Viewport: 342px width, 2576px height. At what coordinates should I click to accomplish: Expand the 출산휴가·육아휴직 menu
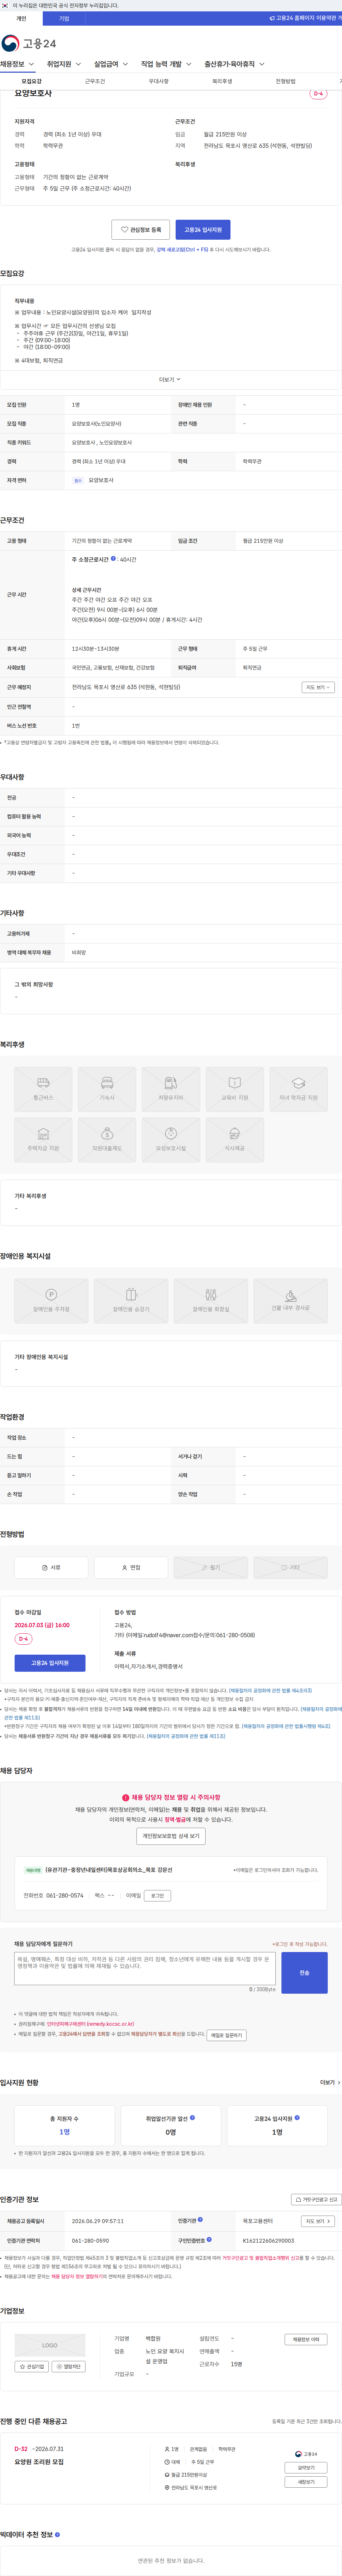pos(235,64)
